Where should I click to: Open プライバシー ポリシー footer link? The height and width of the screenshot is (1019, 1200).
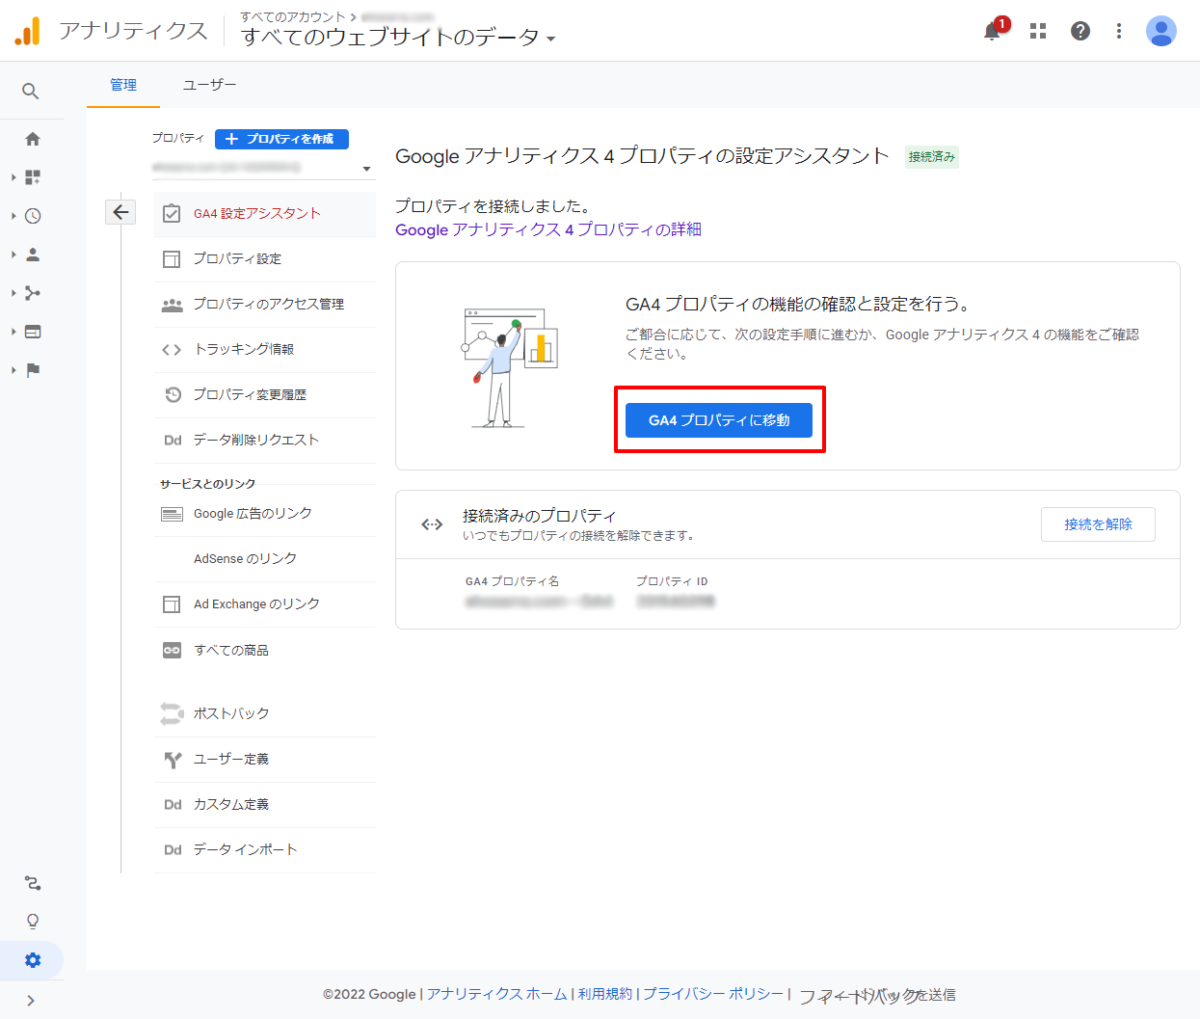pyautogui.click(x=713, y=994)
